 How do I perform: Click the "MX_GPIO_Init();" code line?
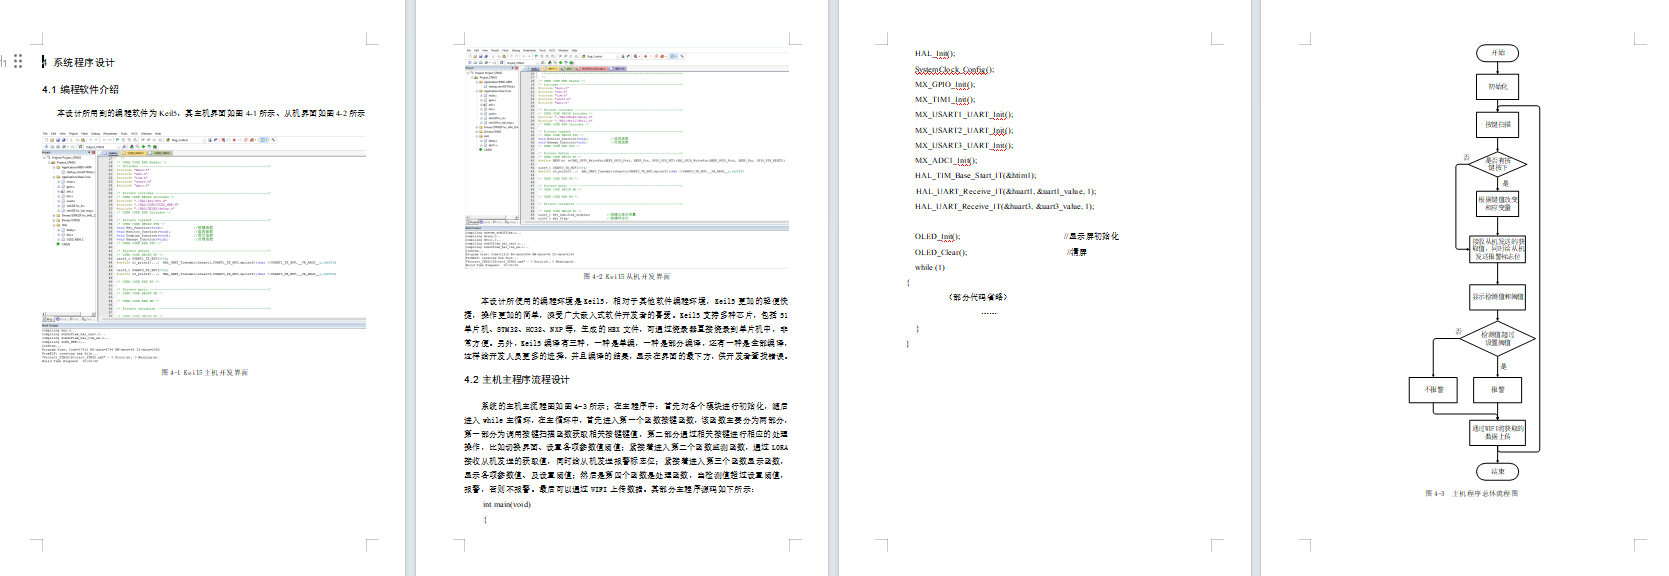944,85
